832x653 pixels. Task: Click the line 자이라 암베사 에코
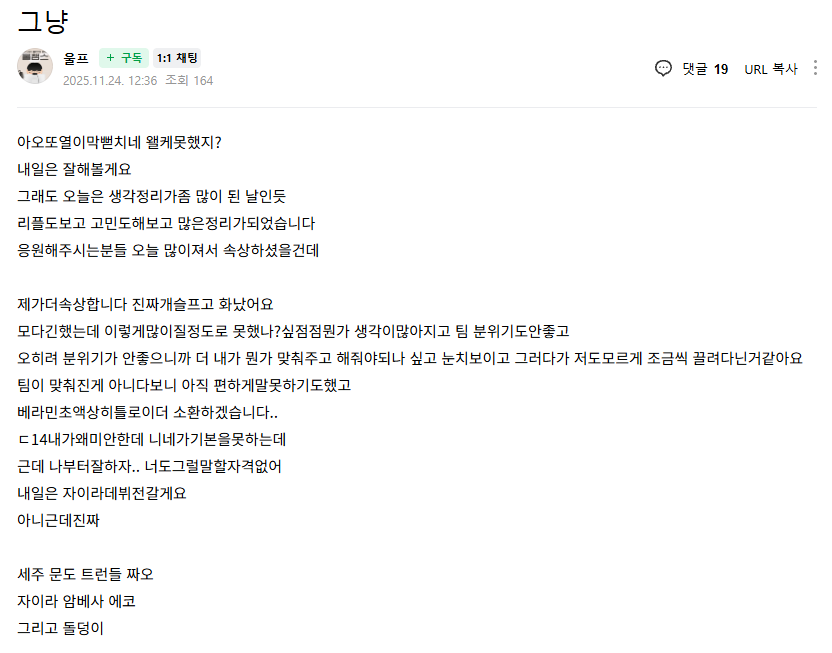click(x=76, y=601)
